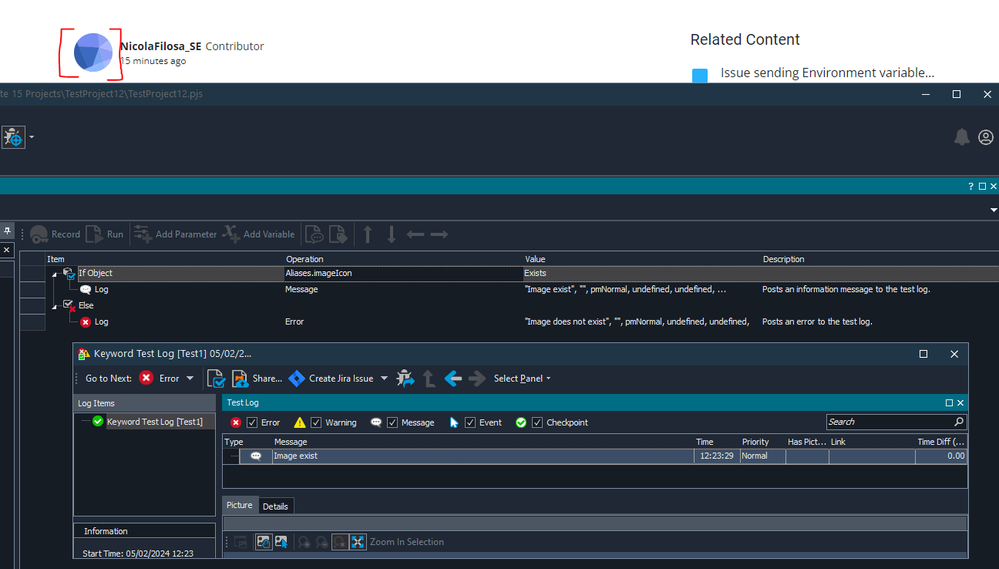Uncheck the Warning filter checkbox

tap(316, 422)
